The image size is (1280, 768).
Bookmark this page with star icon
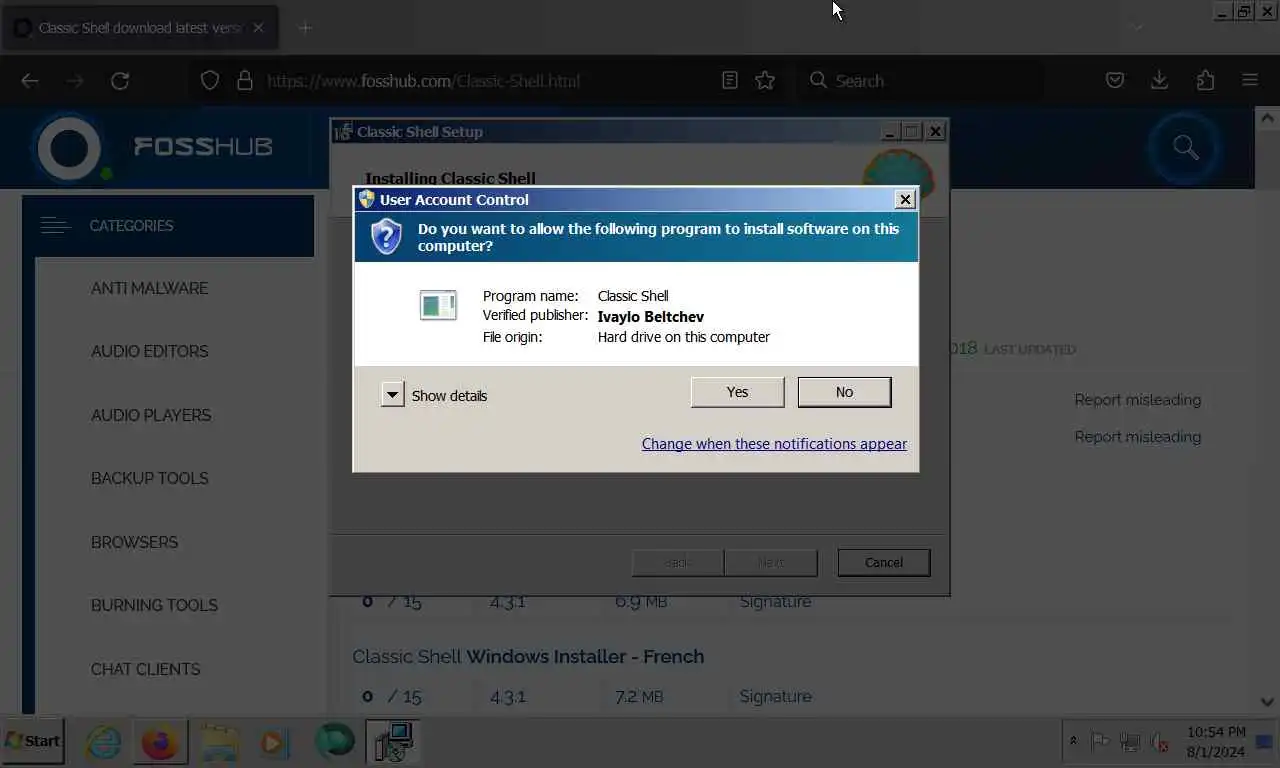[765, 81]
